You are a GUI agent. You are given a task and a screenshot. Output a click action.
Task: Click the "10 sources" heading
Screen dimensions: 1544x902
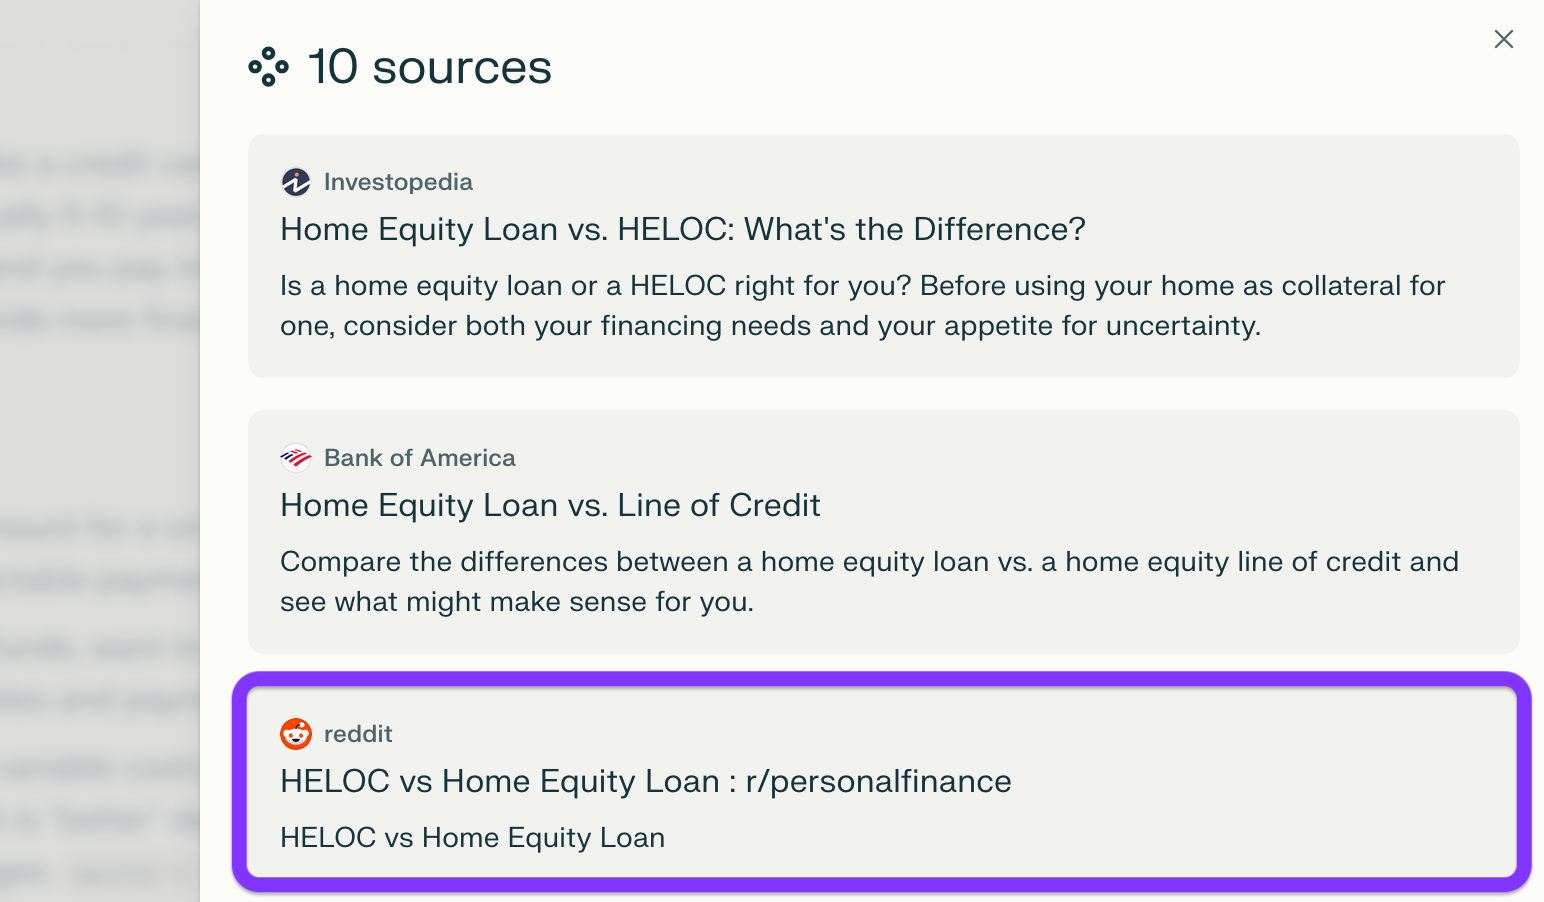coord(430,67)
